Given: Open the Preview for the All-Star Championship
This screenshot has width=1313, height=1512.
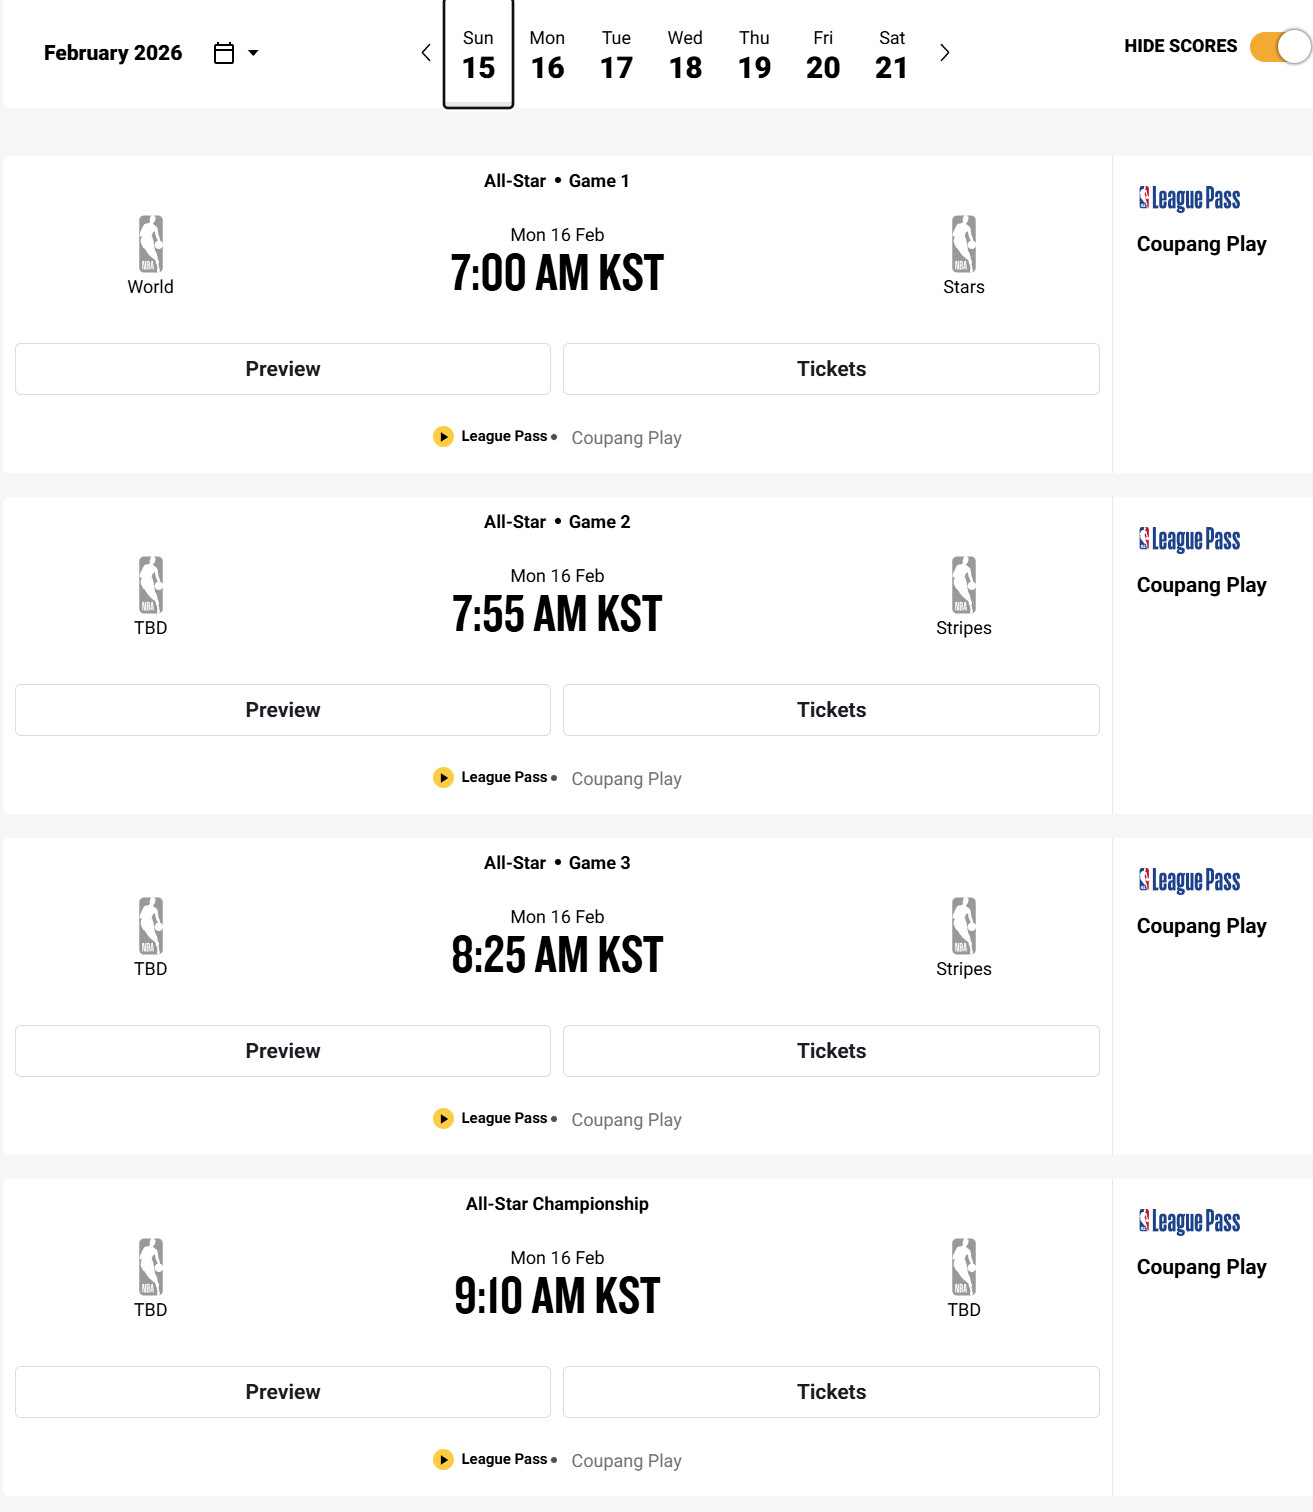Looking at the screenshot, I should coord(283,1392).
